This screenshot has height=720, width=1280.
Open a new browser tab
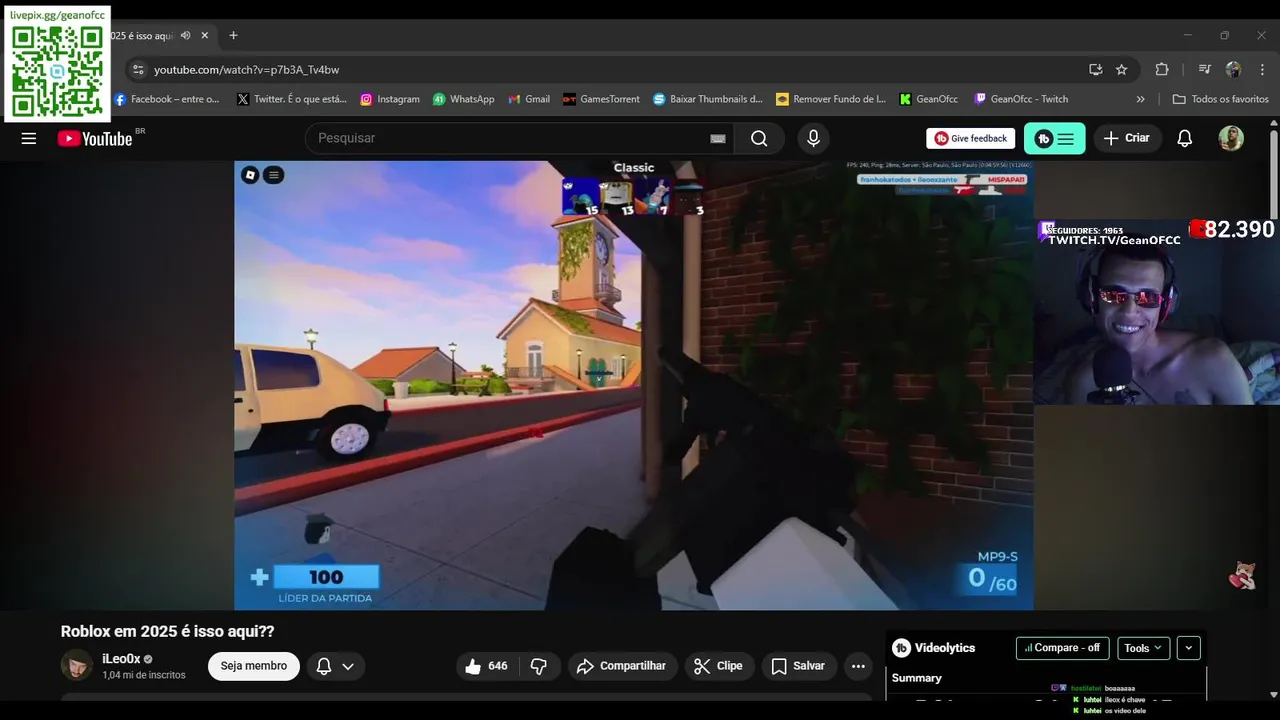(233, 35)
